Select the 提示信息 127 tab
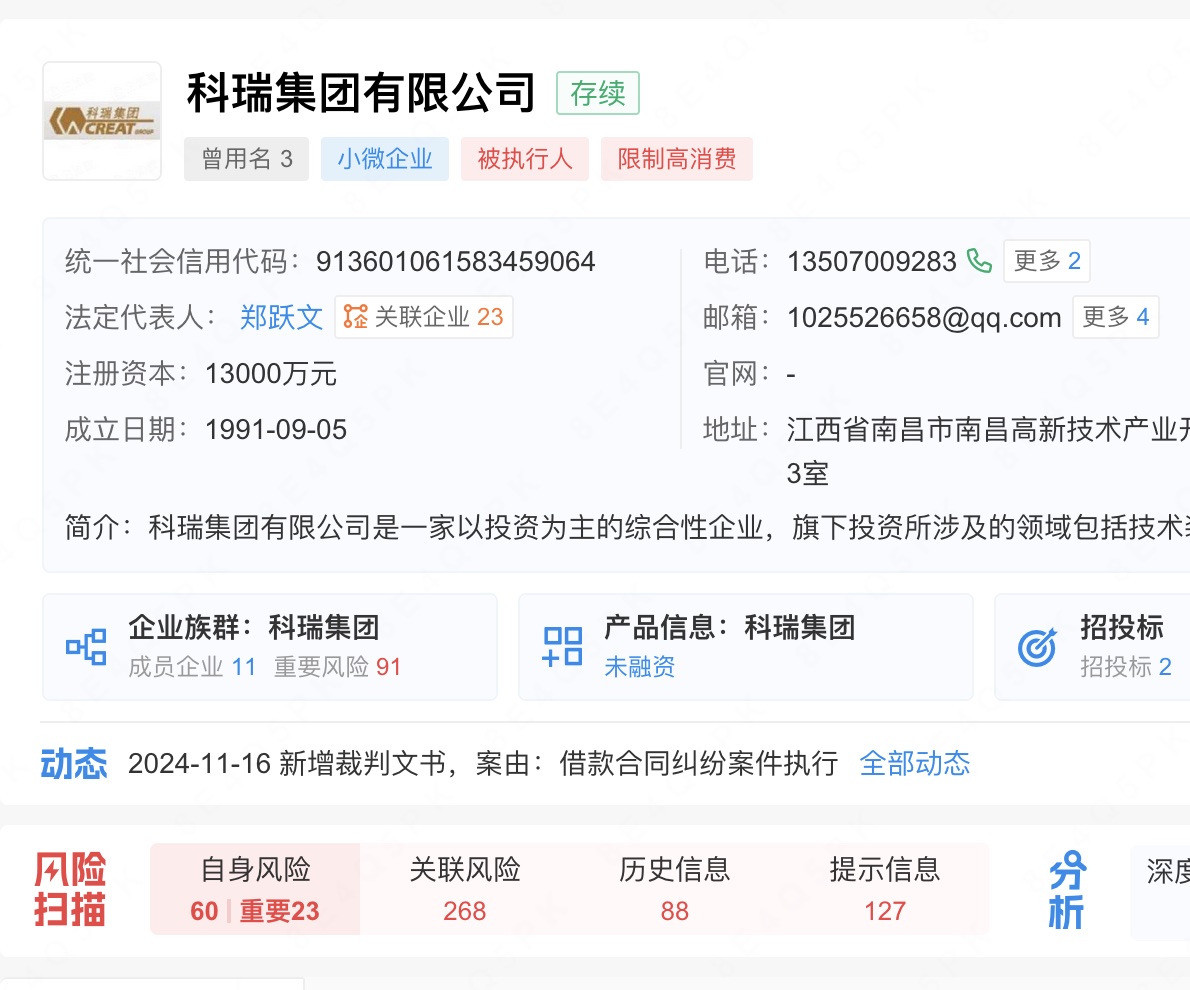 885,889
